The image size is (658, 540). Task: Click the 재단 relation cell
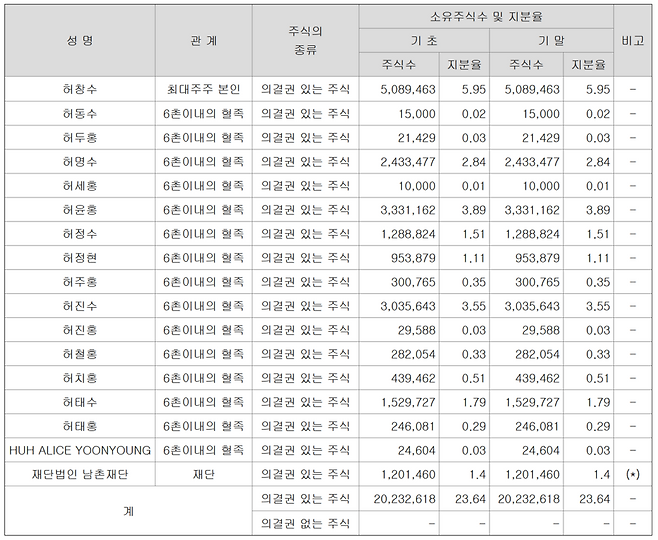point(203,473)
